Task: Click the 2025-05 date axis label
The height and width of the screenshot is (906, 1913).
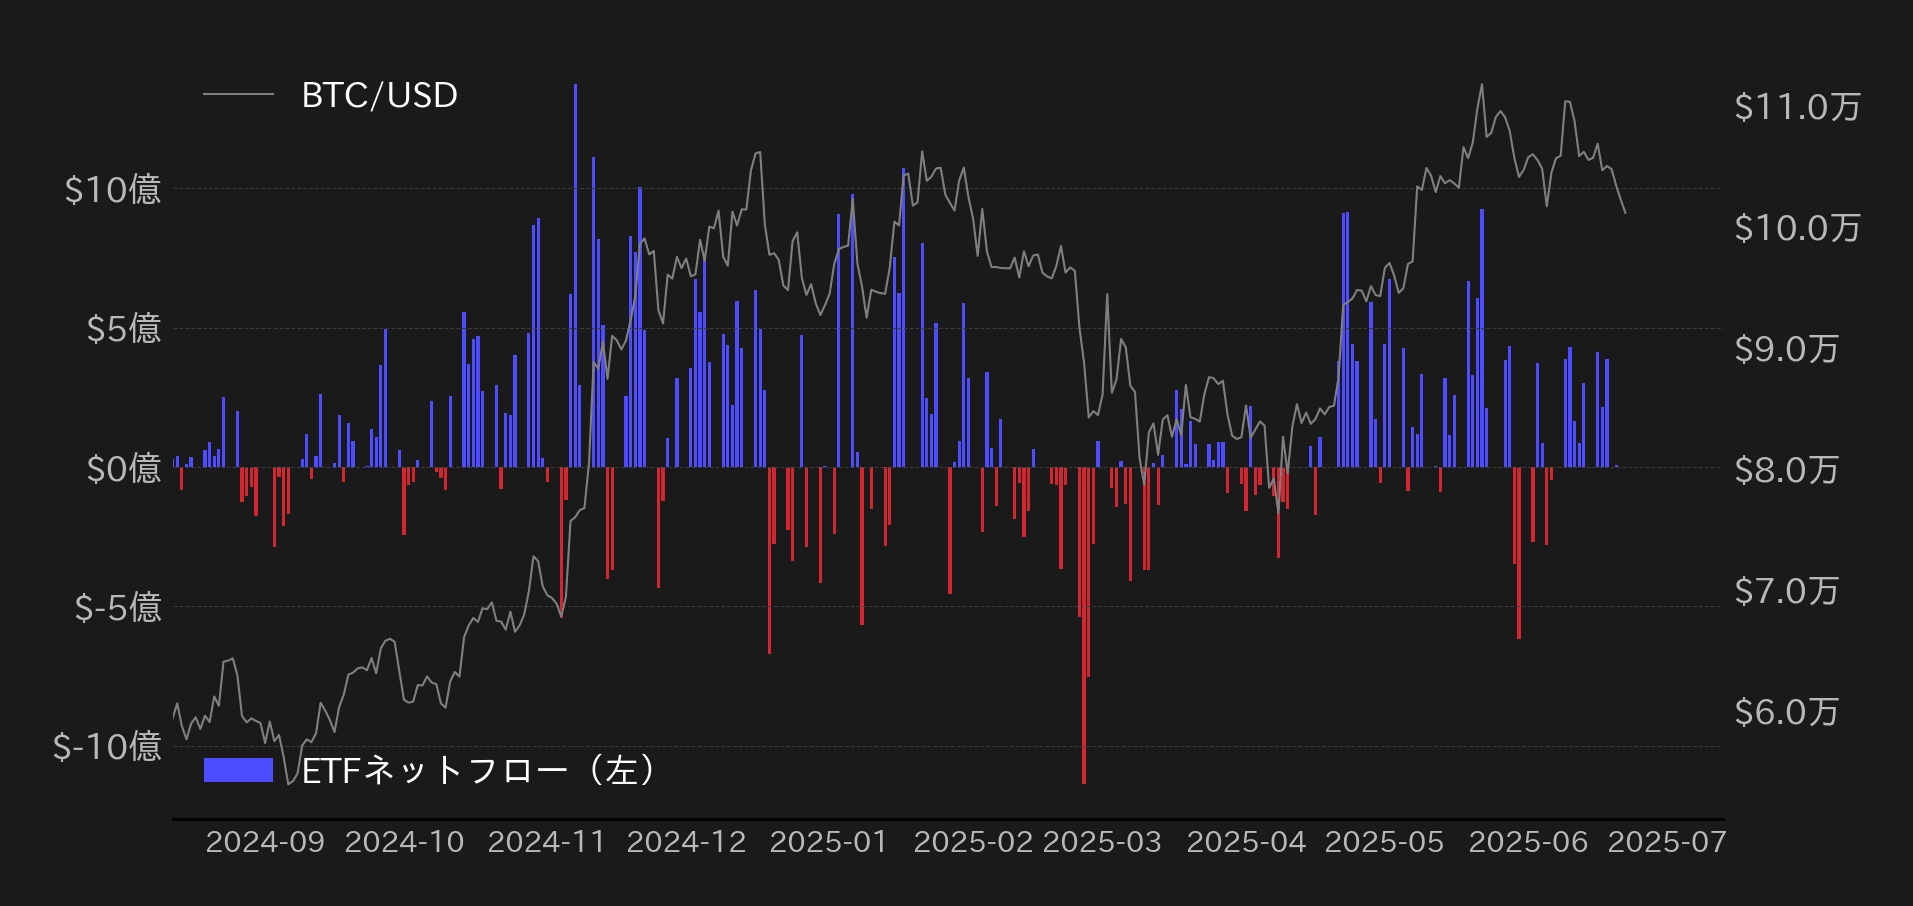Action: pos(1384,842)
